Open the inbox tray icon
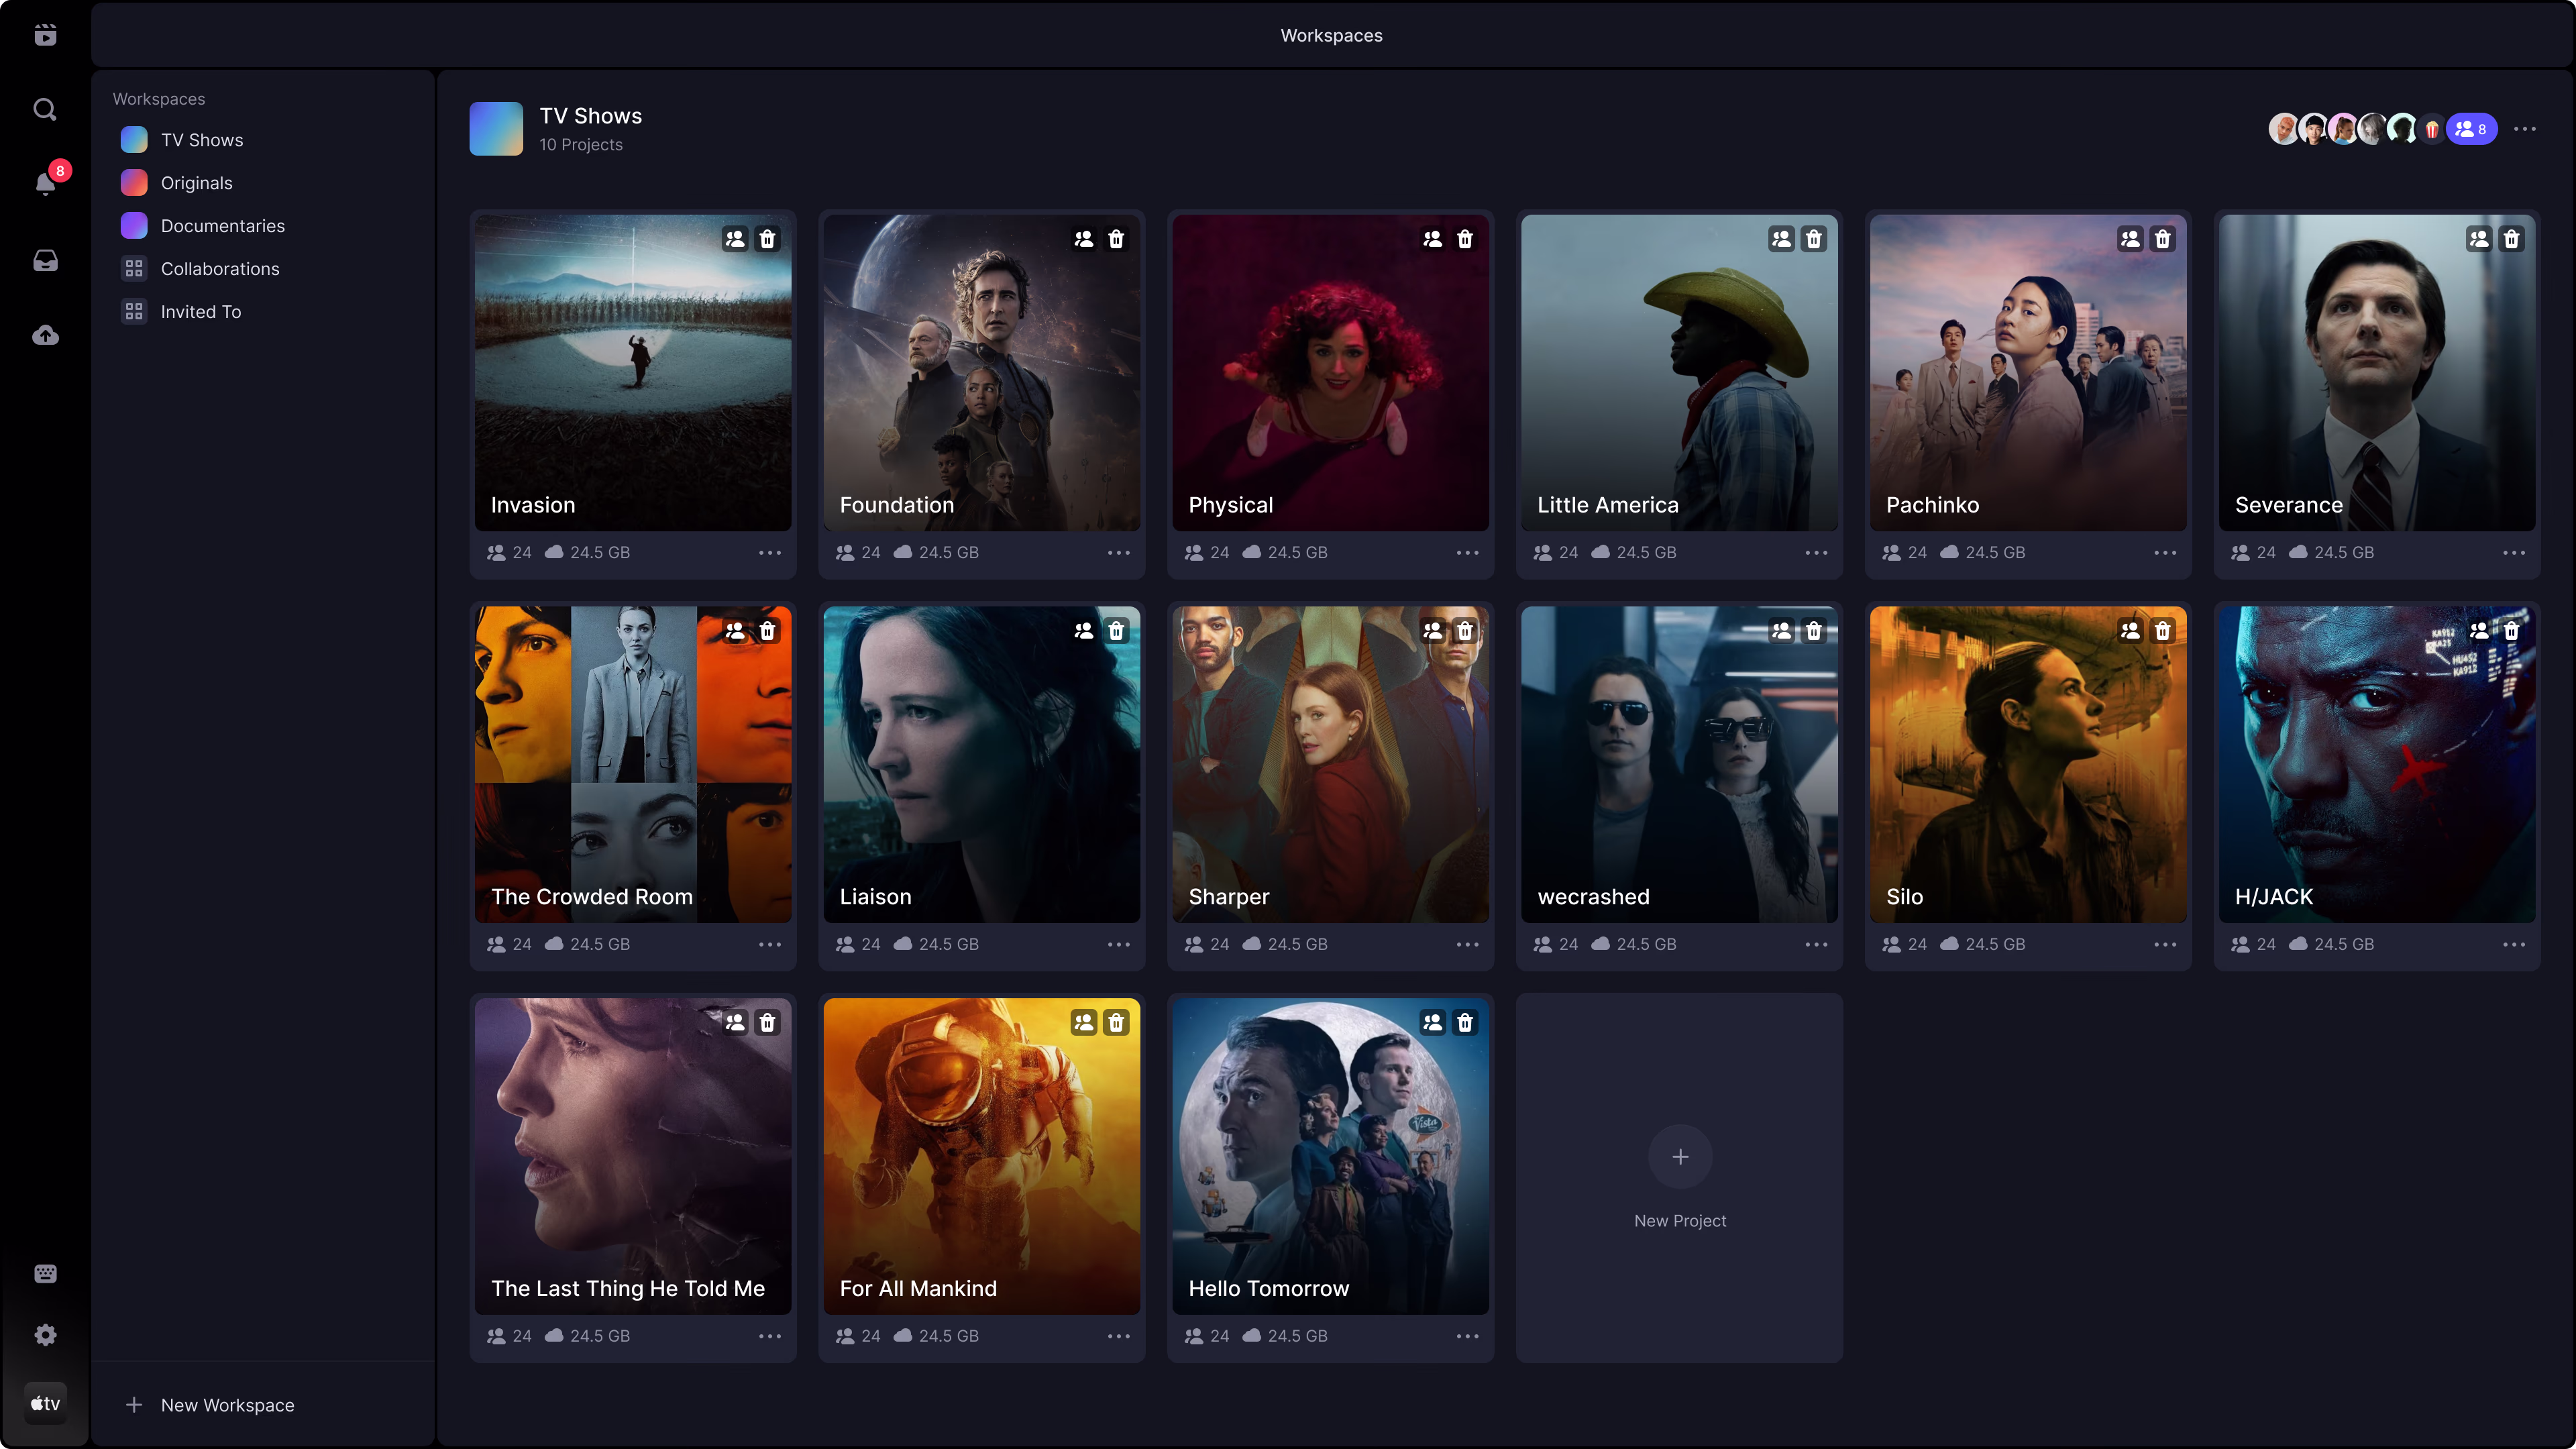The image size is (2576, 1449). (x=45, y=260)
